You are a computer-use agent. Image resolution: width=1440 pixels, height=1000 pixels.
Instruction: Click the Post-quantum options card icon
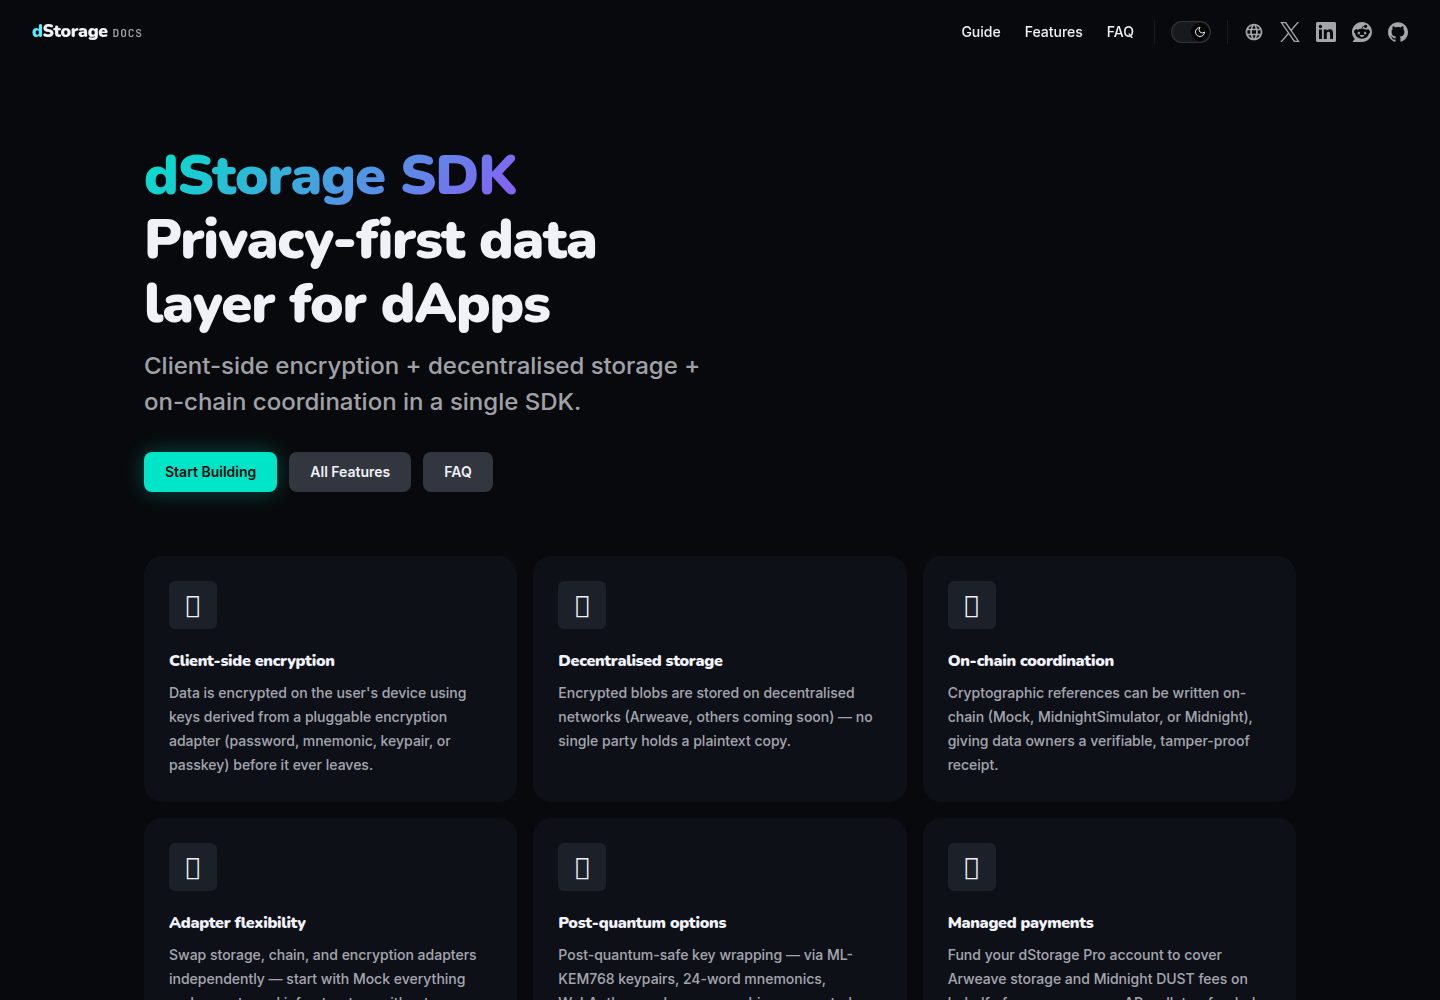pos(582,867)
